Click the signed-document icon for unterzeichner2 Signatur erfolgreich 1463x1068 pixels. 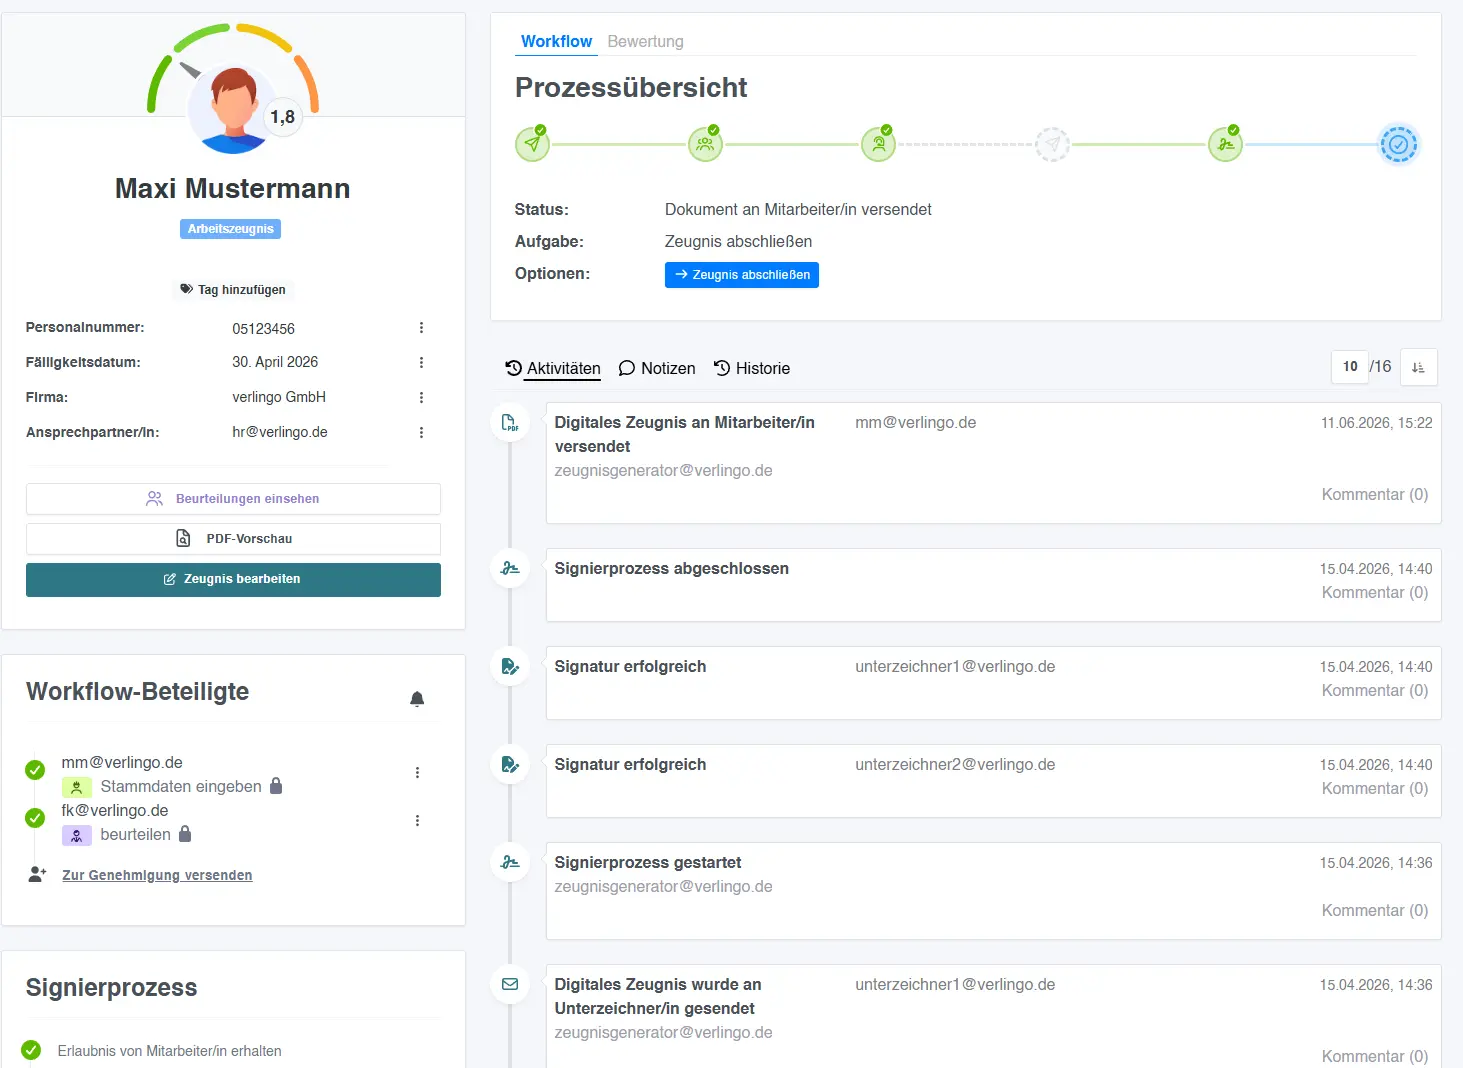click(x=510, y=764)
